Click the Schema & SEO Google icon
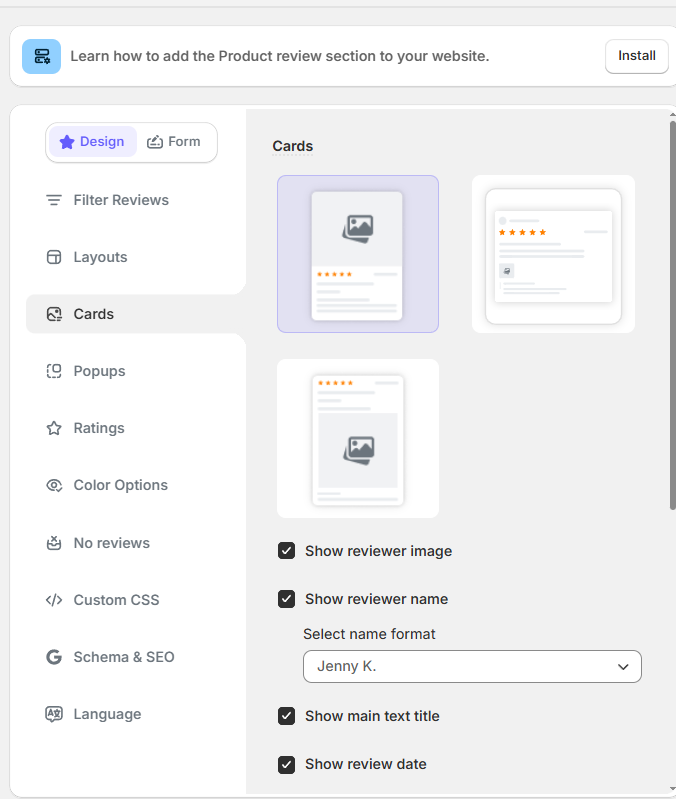 coord(54,657)
